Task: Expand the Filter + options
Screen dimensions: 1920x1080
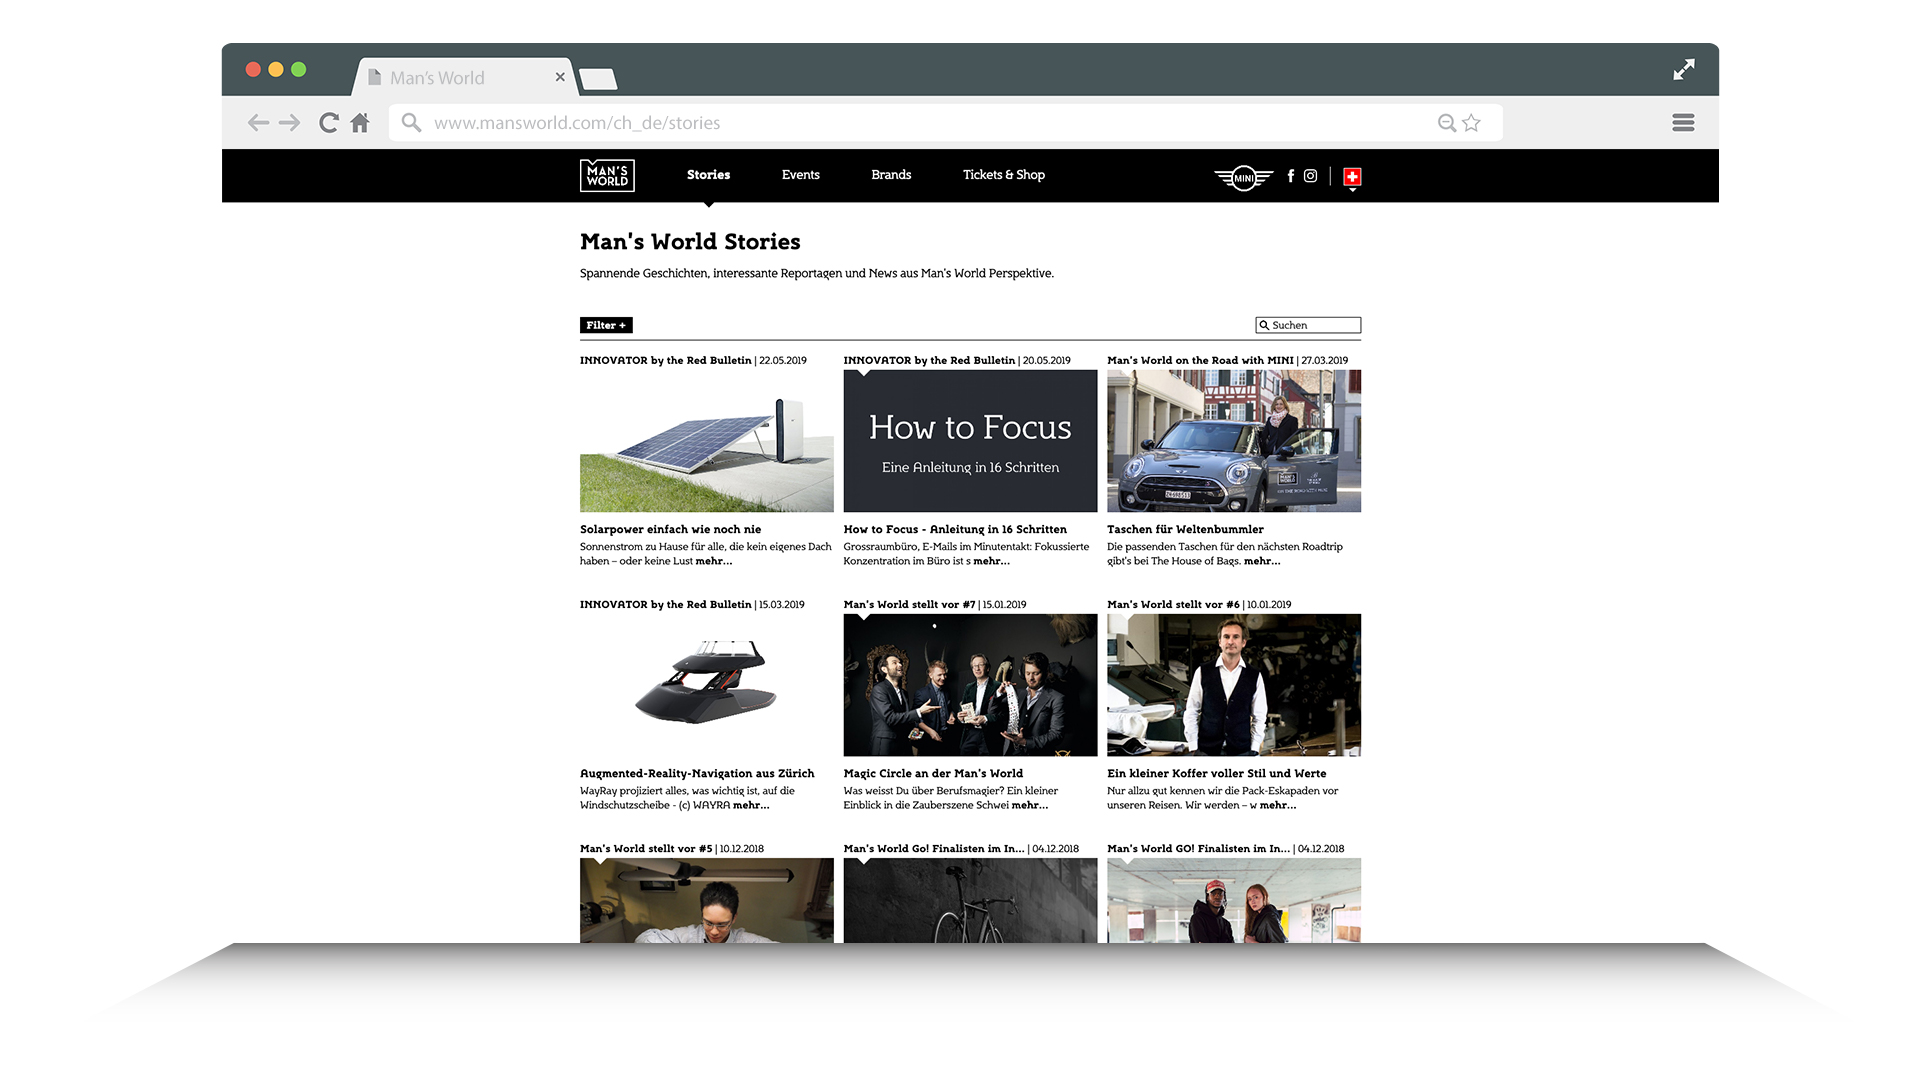Action: 606,325
